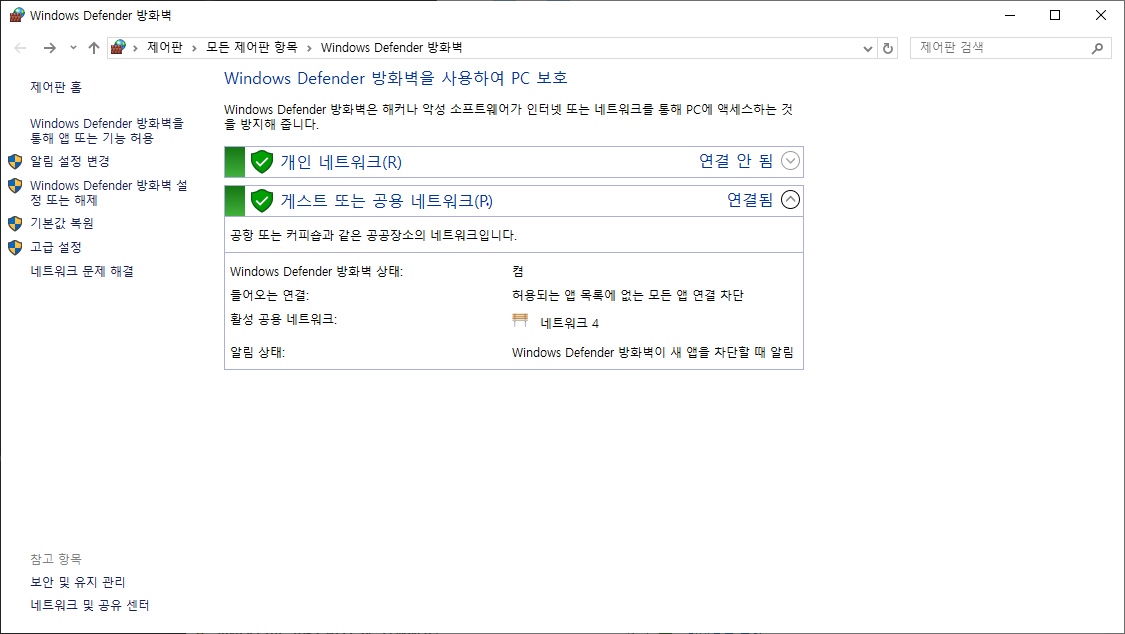
Task: Click the back navigation arrow
Action: tap(20, 48)
